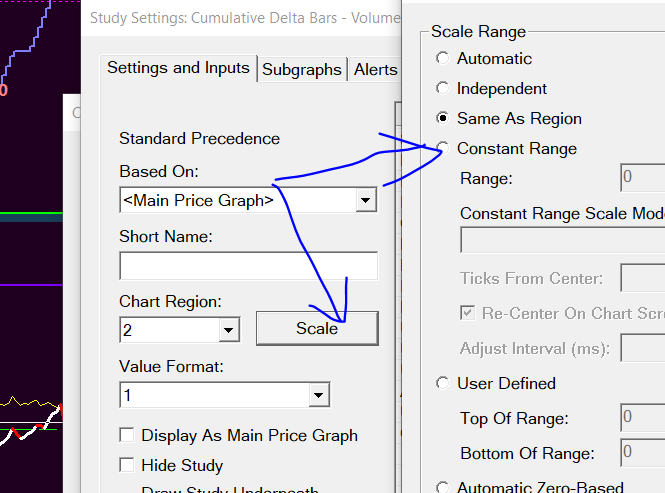Image resolution: width=665 pixels, height=493 pixels.
Task: Click the Scale button
Action: point(317,328)
